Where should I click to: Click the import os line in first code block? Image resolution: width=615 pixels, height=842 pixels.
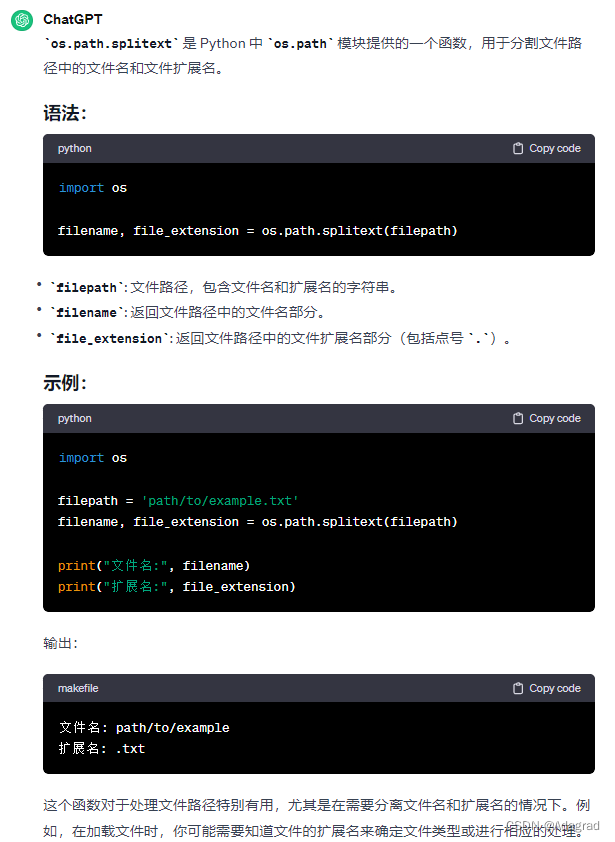point(96,187)
